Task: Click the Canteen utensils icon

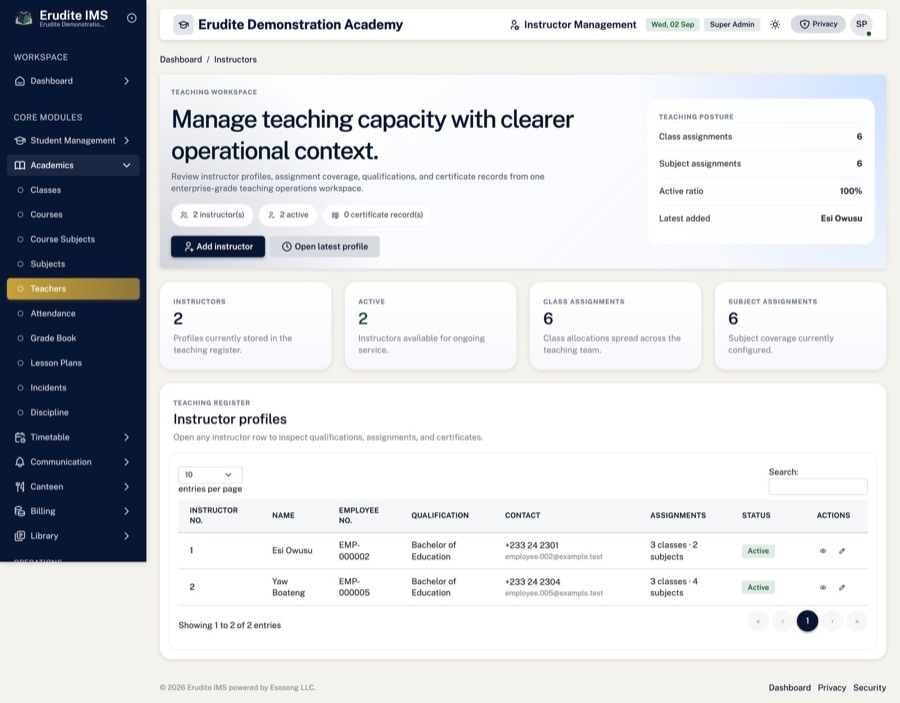Action: (20, 487)
